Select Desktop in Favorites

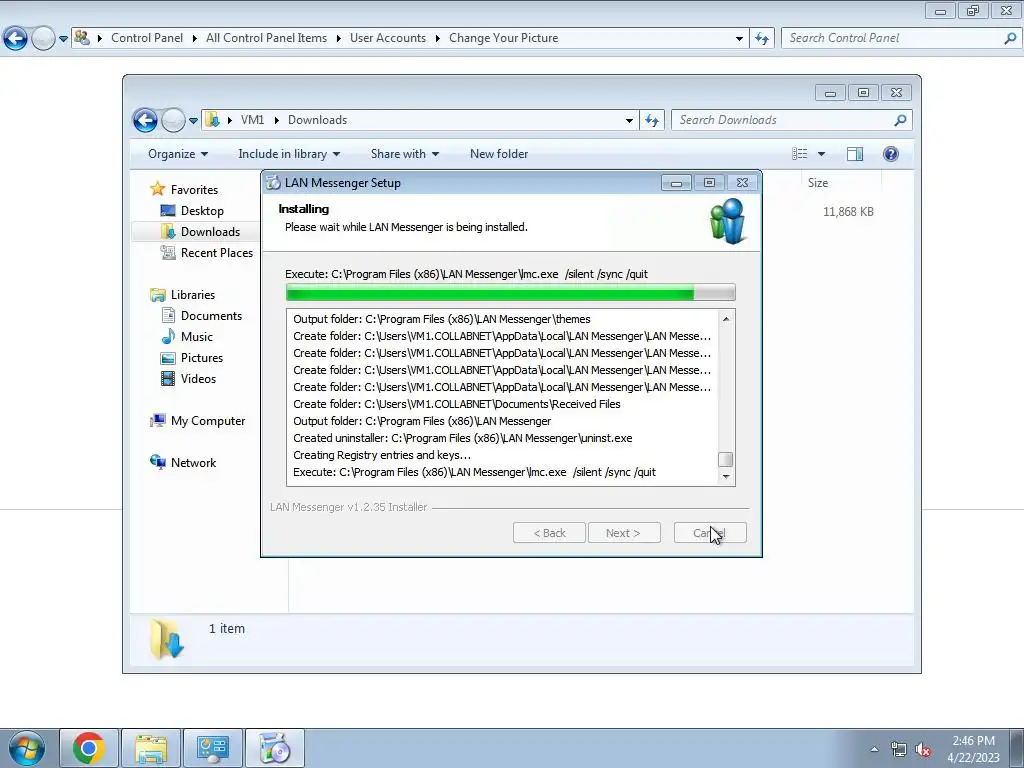click(202, 211)
